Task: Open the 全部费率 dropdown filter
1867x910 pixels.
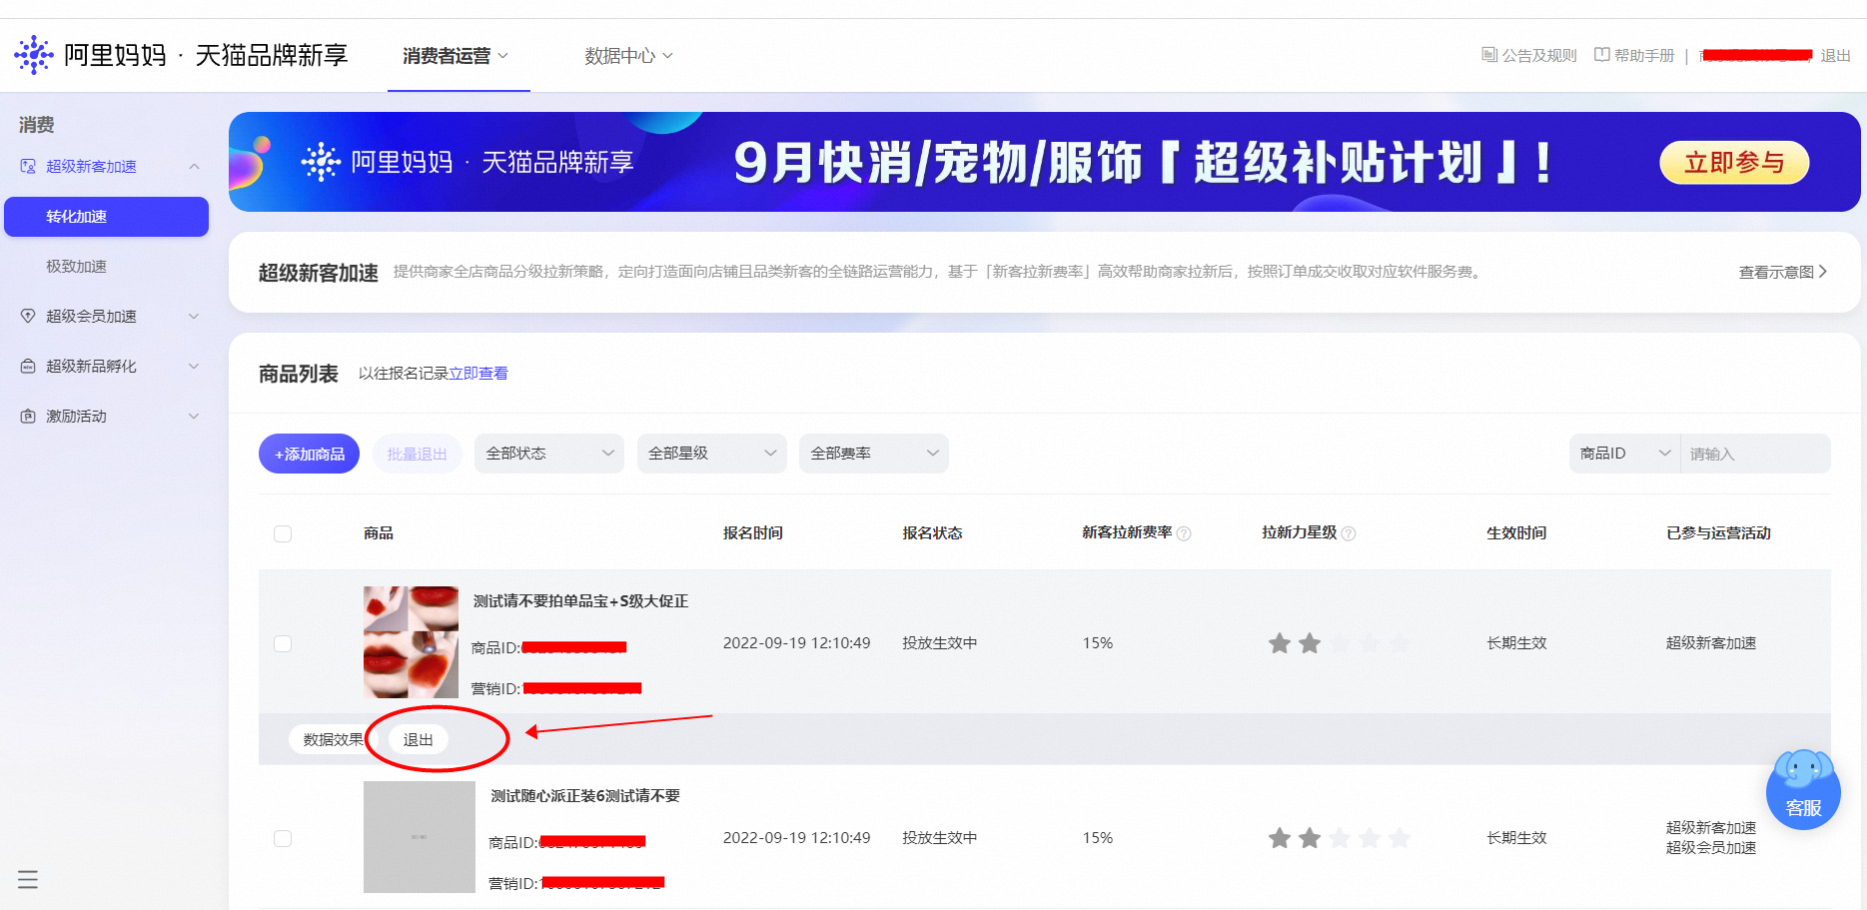Action: pyautogui.click(x=873, y=453)
